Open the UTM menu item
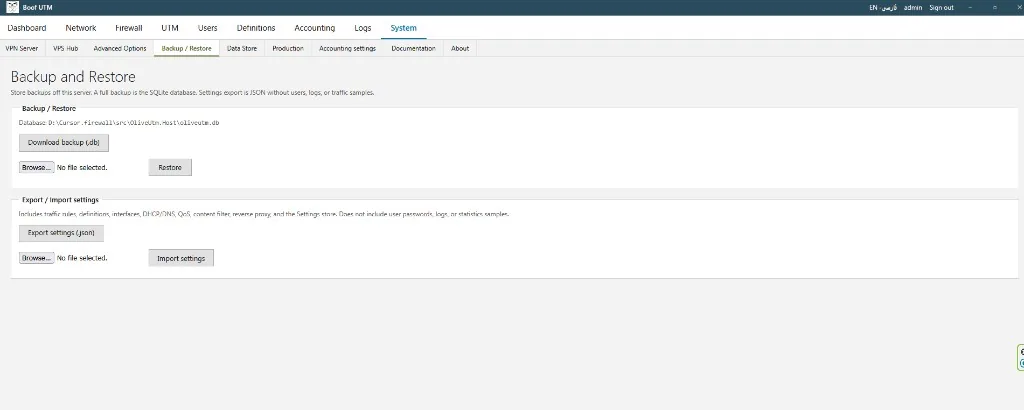This screenshot has width=1024, height=410. [x=170, y=28]
